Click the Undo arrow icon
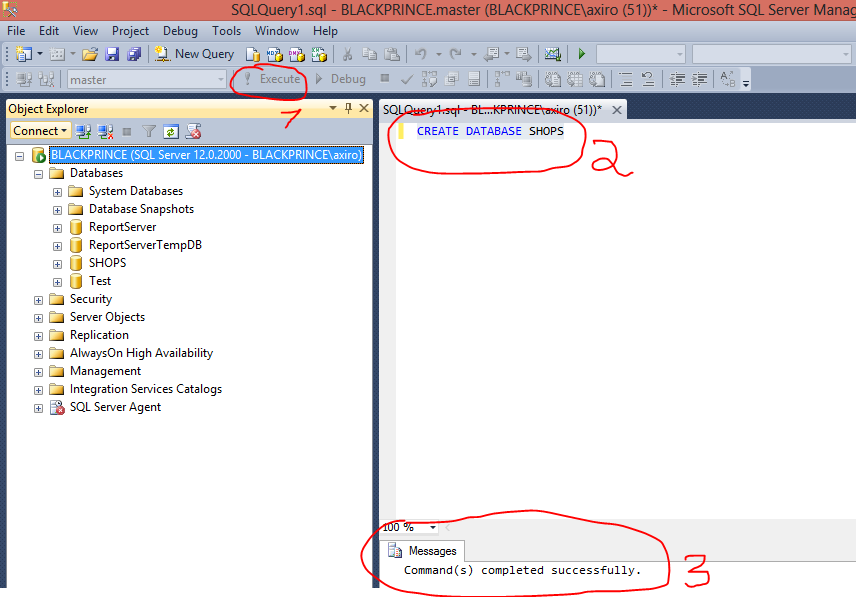 (x=420, y=54)
